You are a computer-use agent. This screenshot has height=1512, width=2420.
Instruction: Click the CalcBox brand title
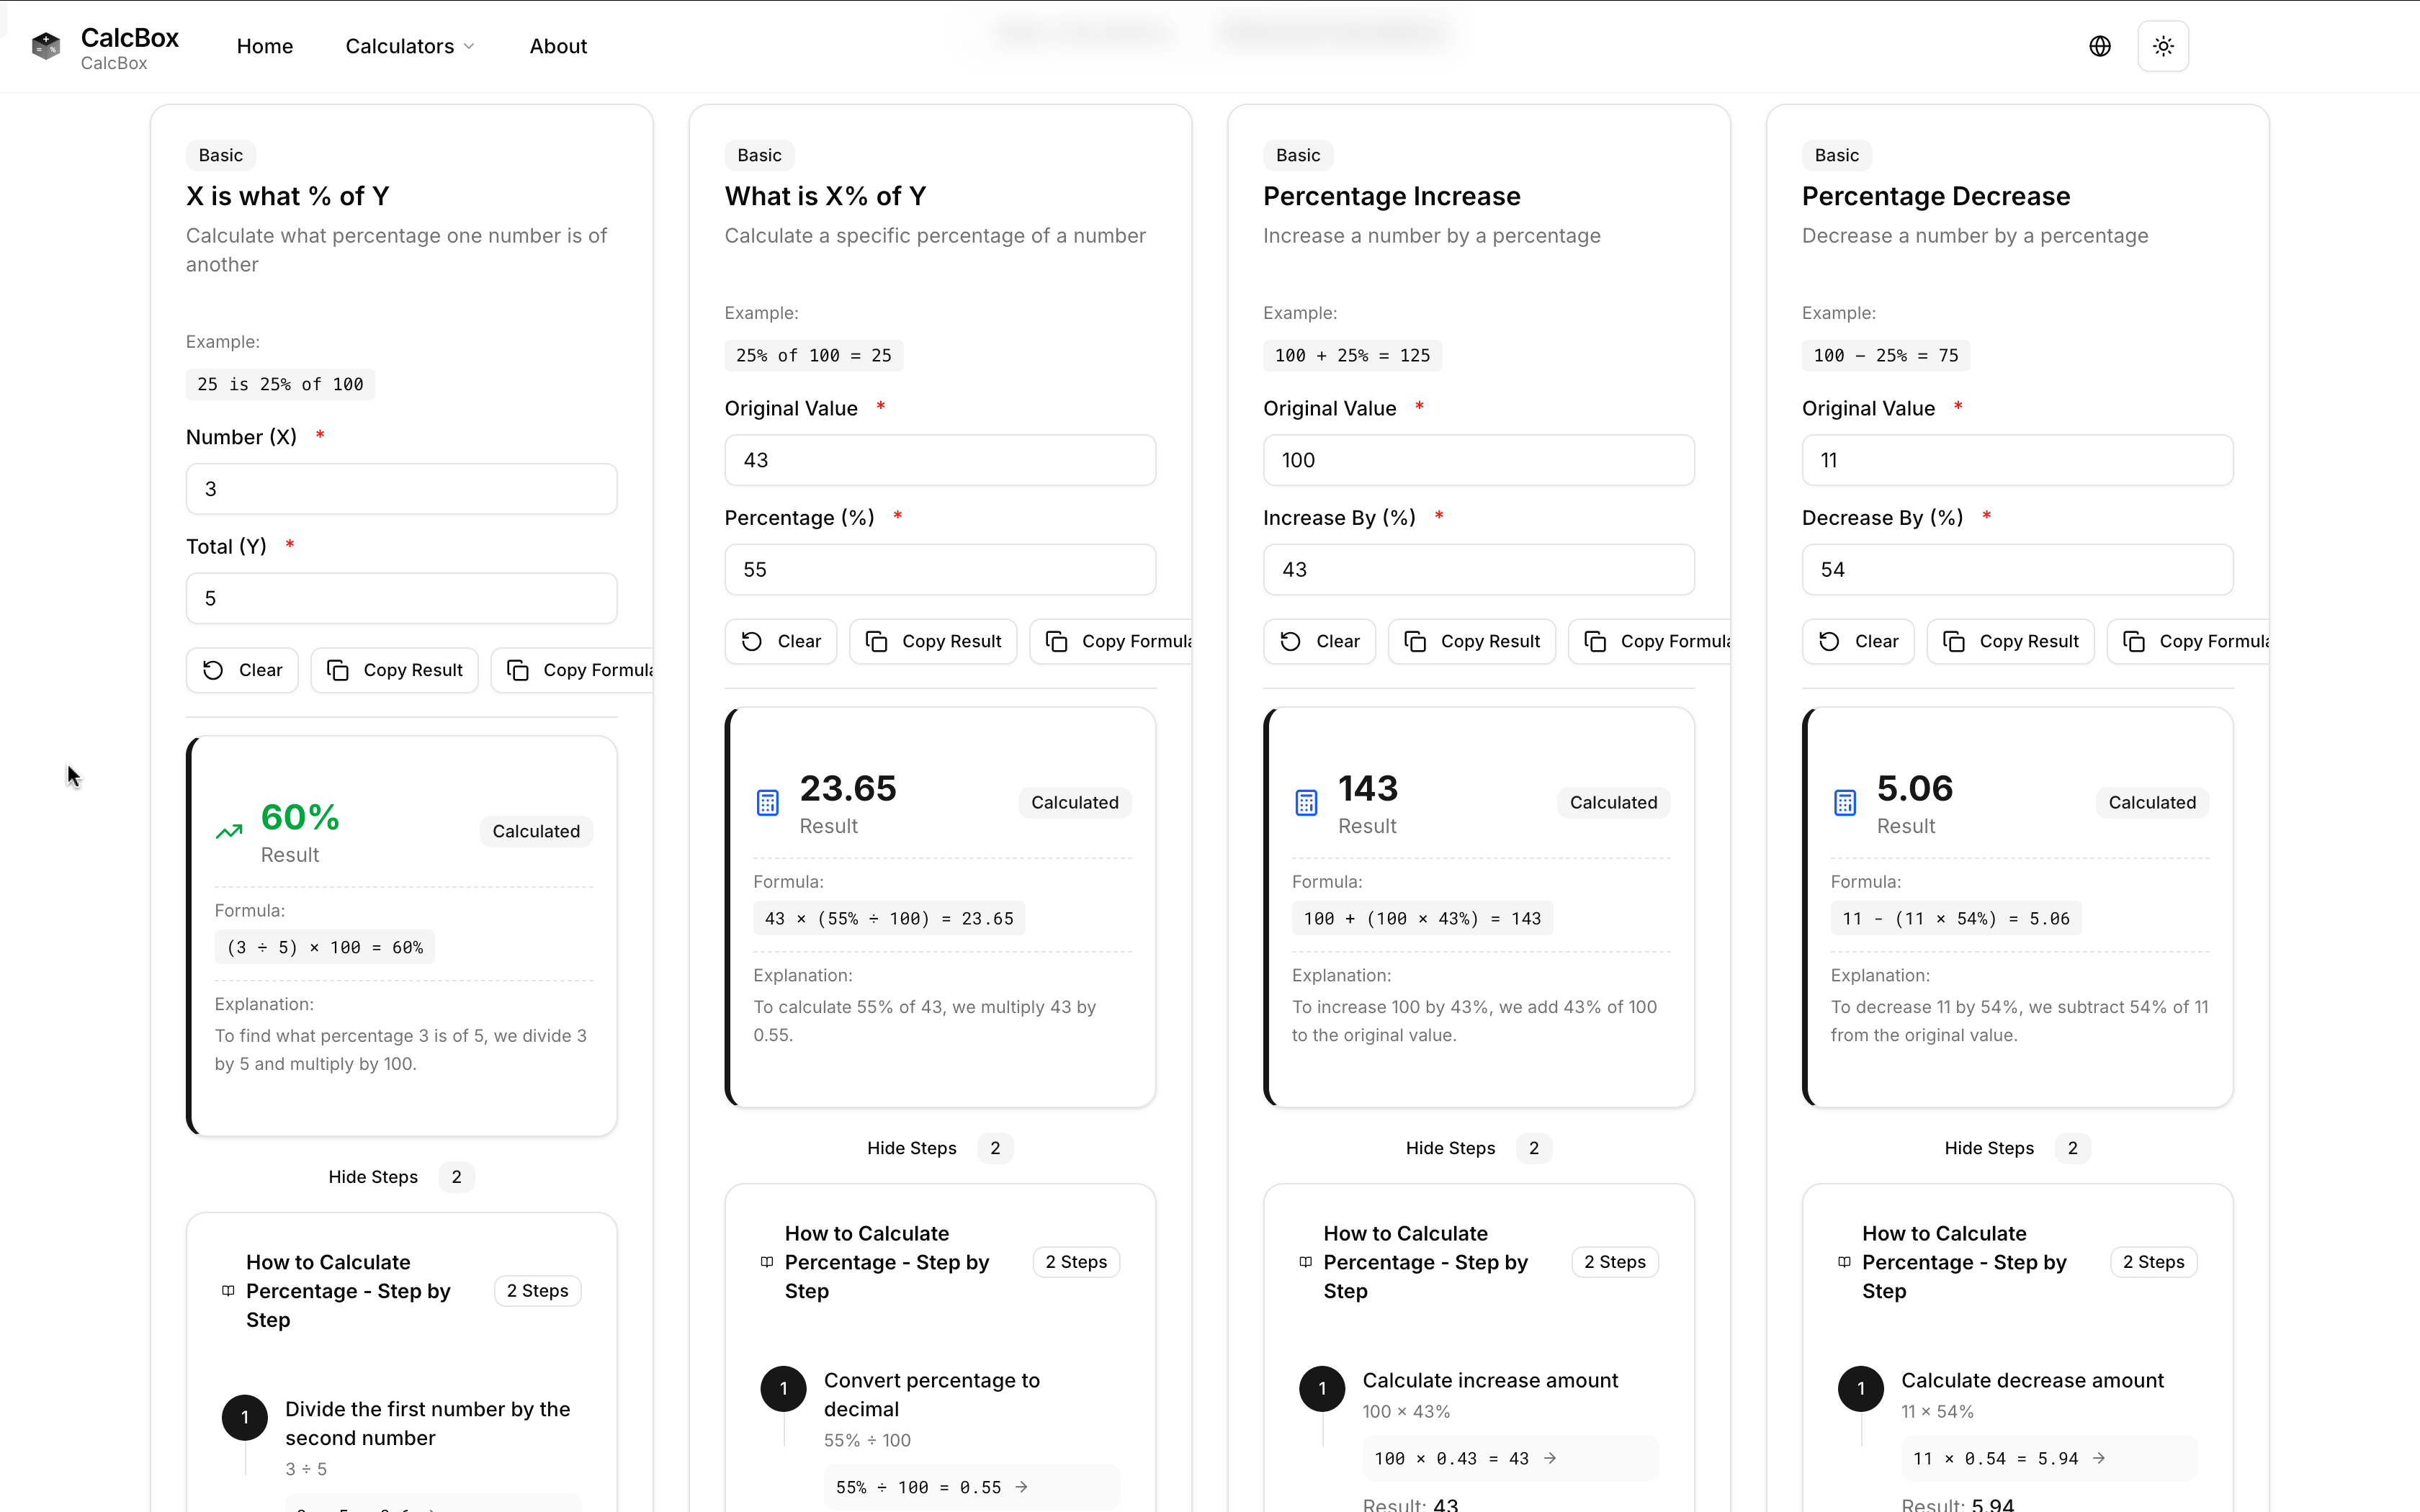[x=130, y=38]
